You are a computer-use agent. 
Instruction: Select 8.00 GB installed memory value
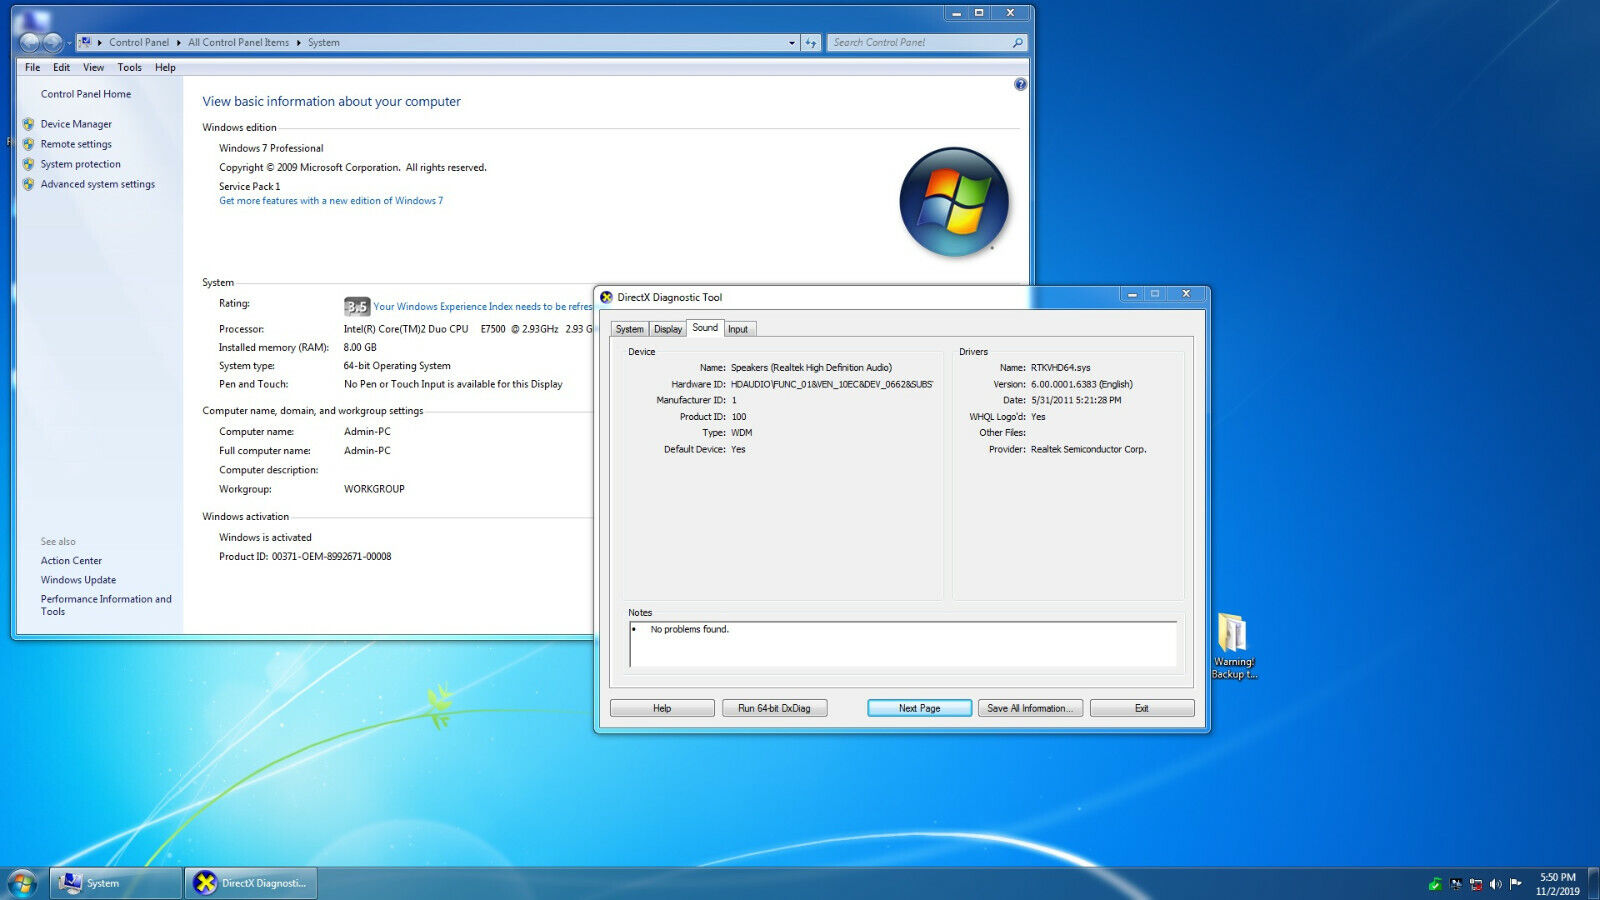click(x=360, y=348)
